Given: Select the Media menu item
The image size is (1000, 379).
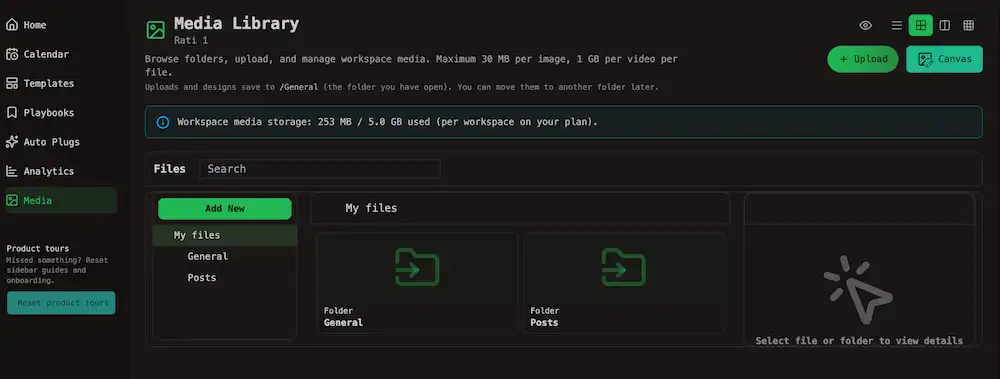Looking at the screenshot, I should click(61, 200).
